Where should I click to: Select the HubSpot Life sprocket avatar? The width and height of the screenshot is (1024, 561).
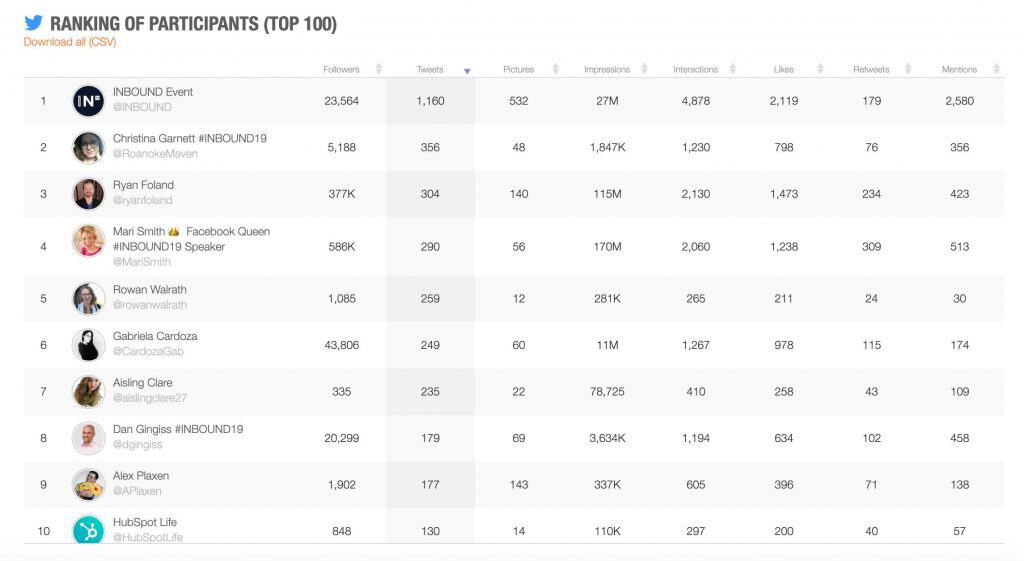[x=88, y=530]
